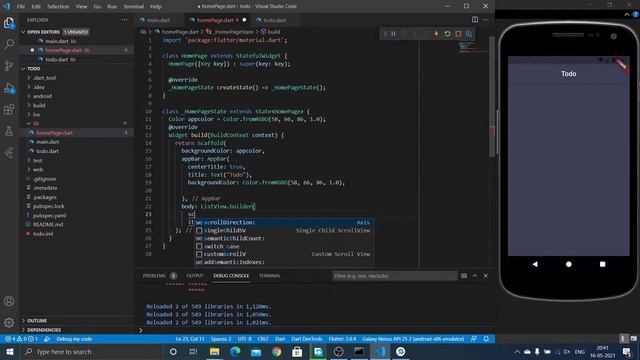The image size is (640, 360).
Task: Open the Explorer view in activity bar
Action: (9, 23)
